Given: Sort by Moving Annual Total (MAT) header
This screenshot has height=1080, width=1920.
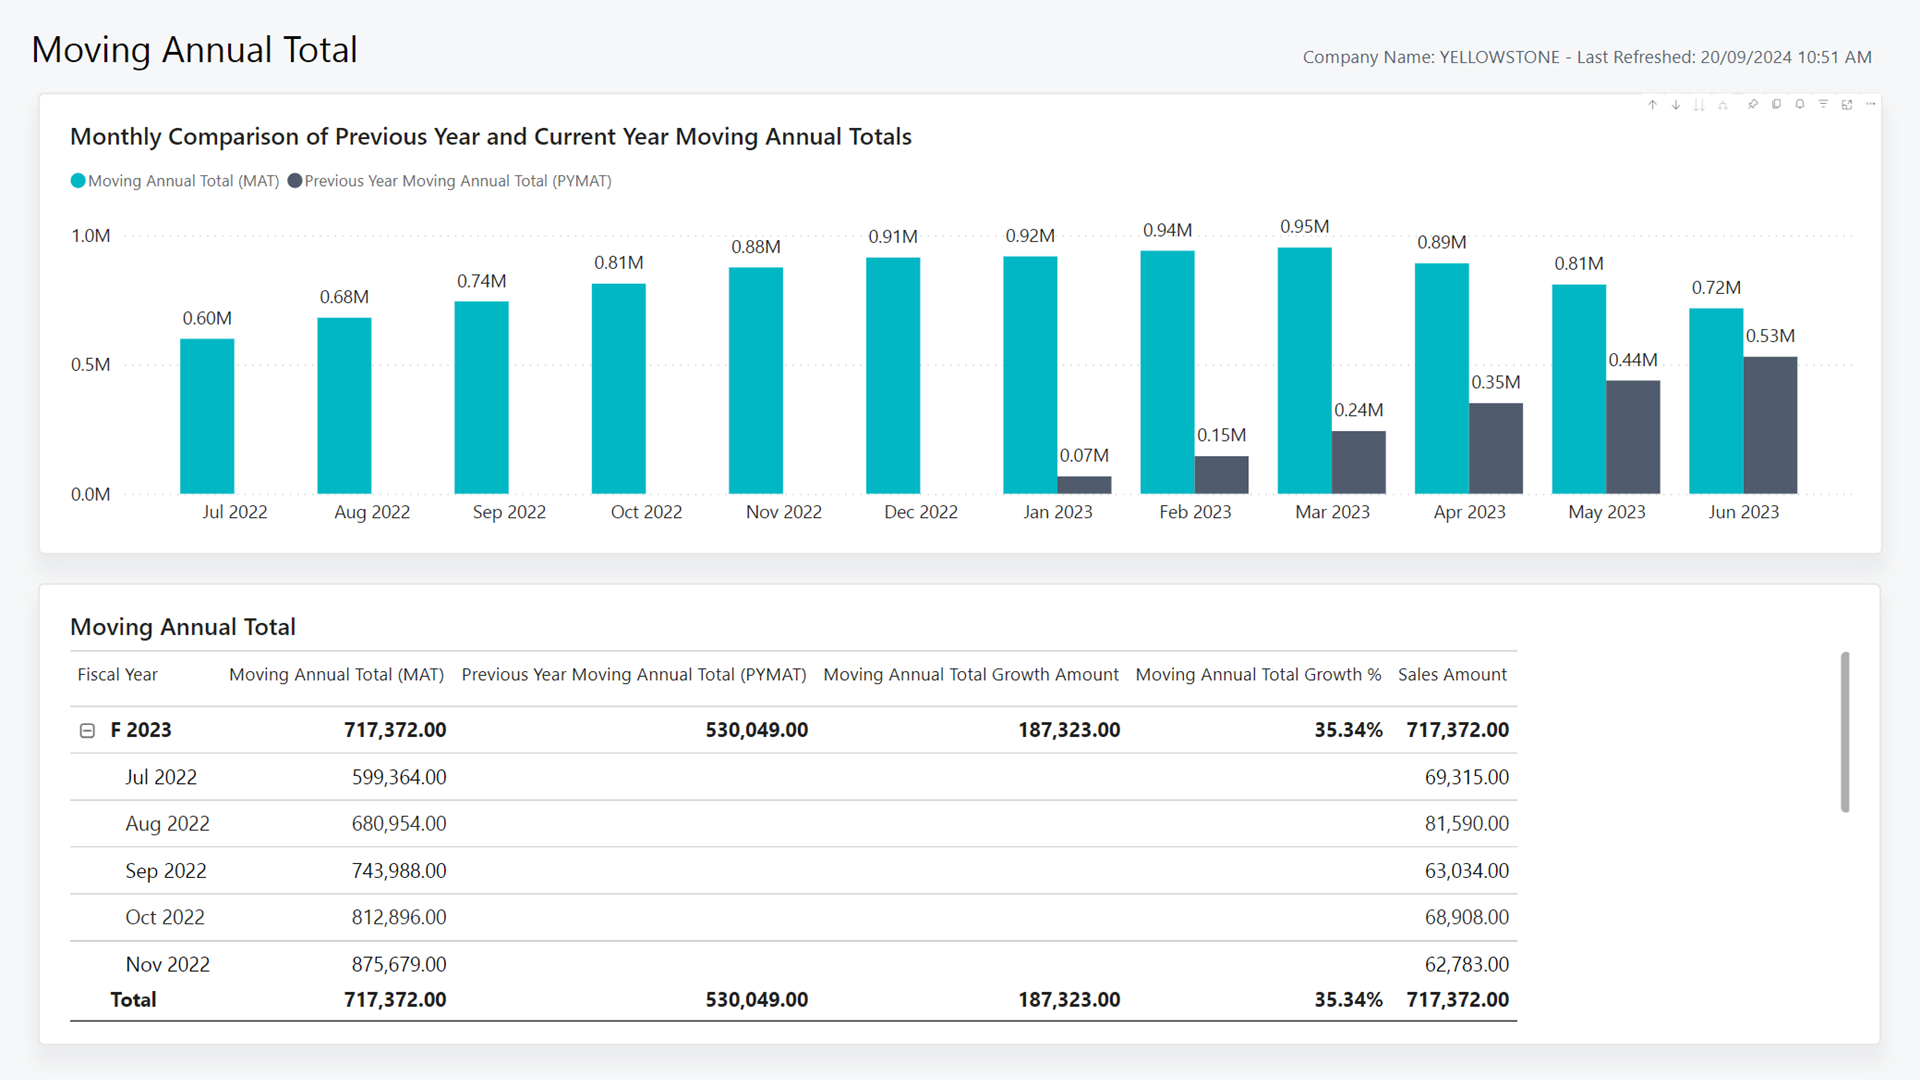Looking at the screenshot, I should tap(337, 675).
